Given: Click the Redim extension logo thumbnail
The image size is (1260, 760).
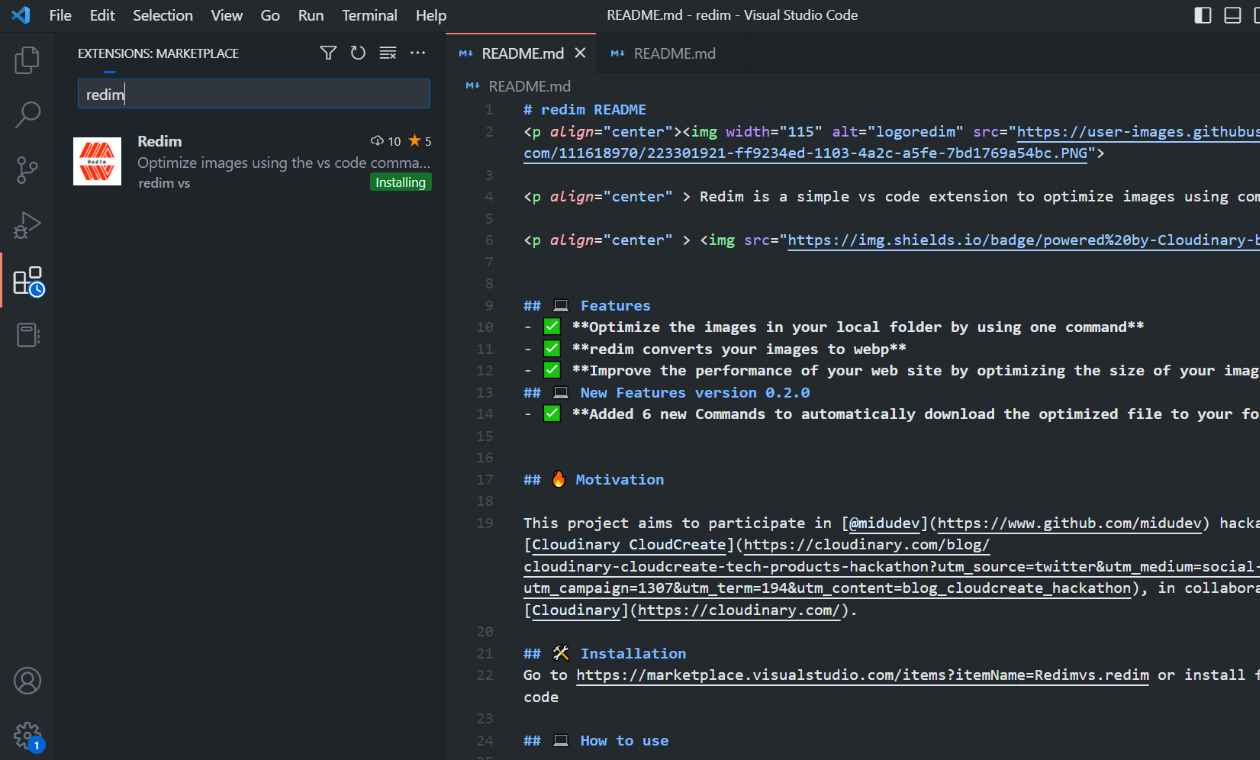Looking at the screenshot, I should tap(97, 161).
